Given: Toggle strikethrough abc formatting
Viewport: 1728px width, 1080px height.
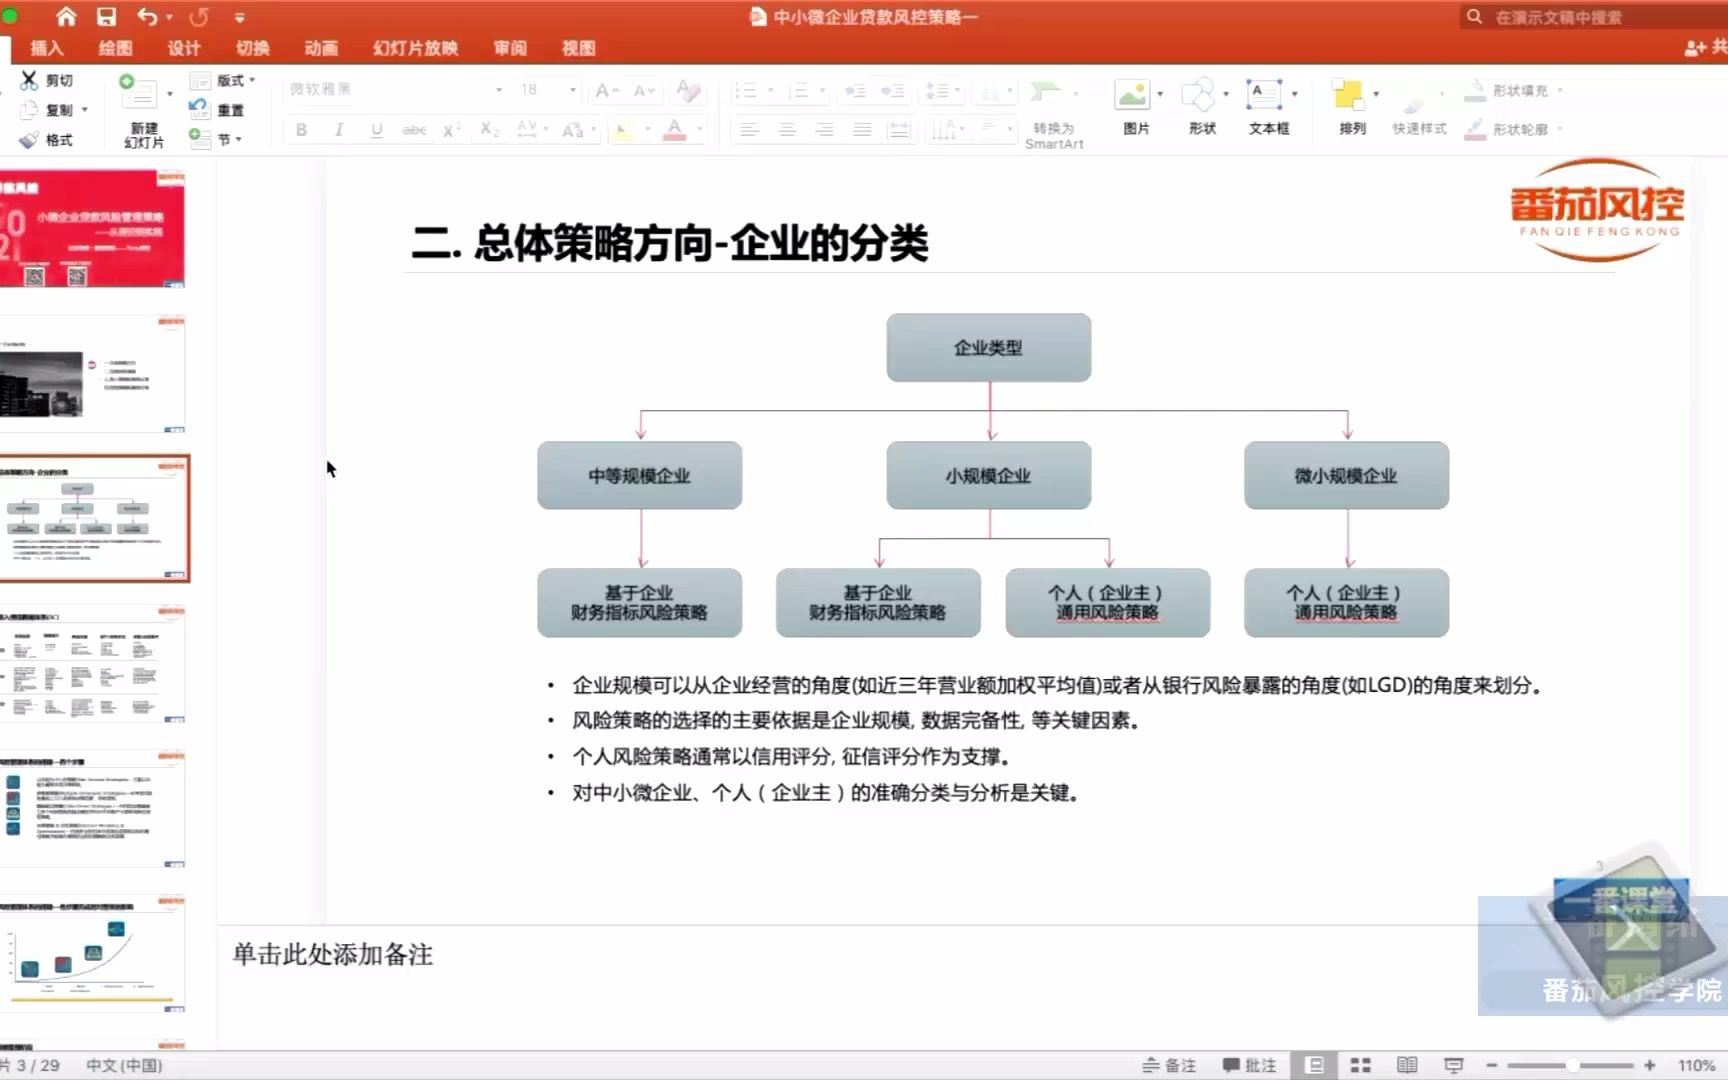Looking at the screenshot, I should (x=414, y=129).
